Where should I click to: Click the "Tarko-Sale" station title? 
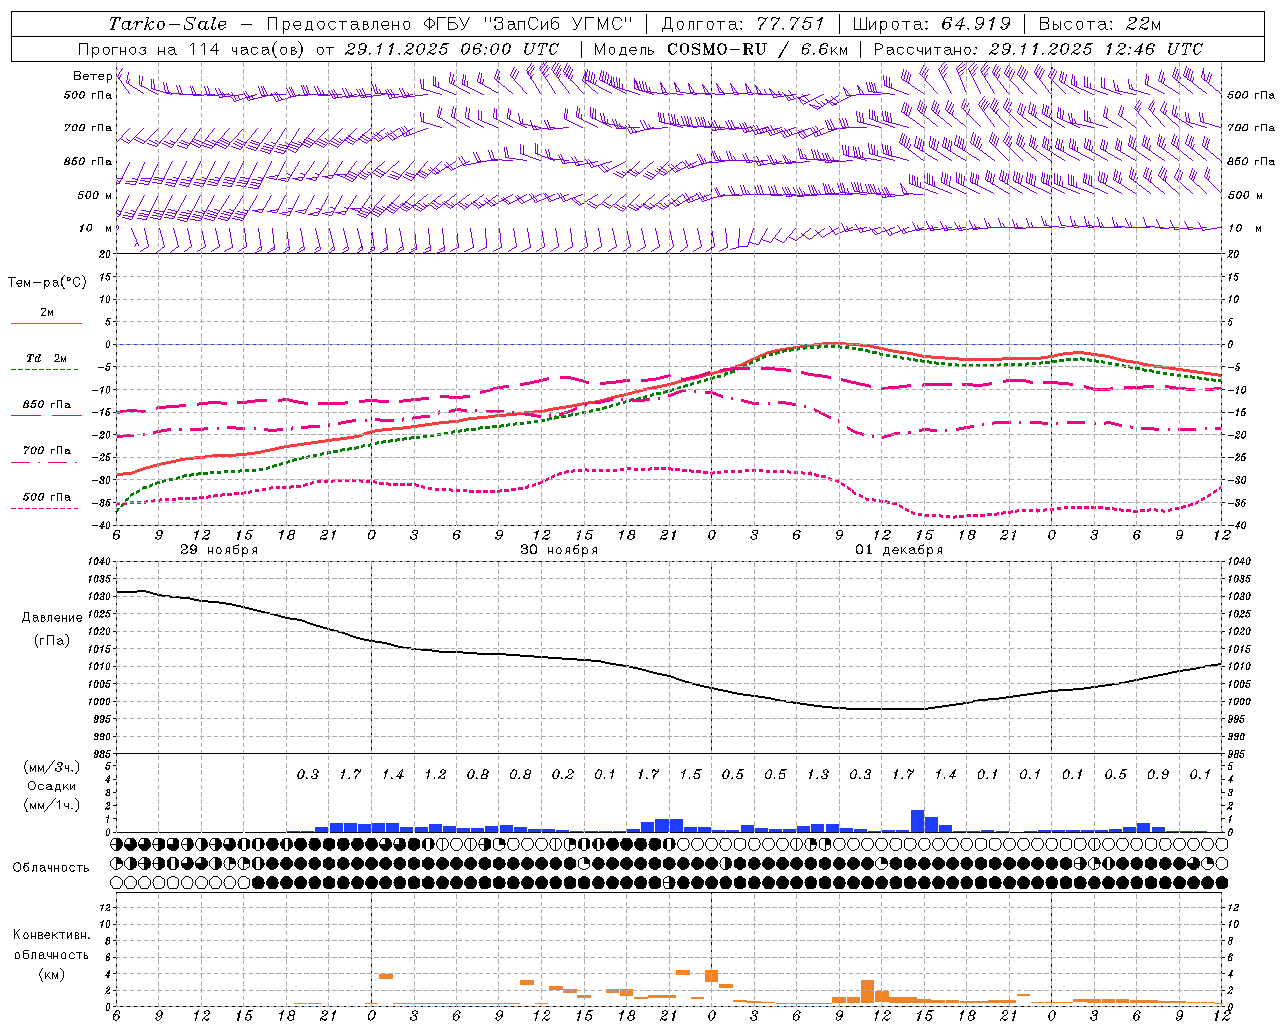pyautogui.click(x=167, y=24)
